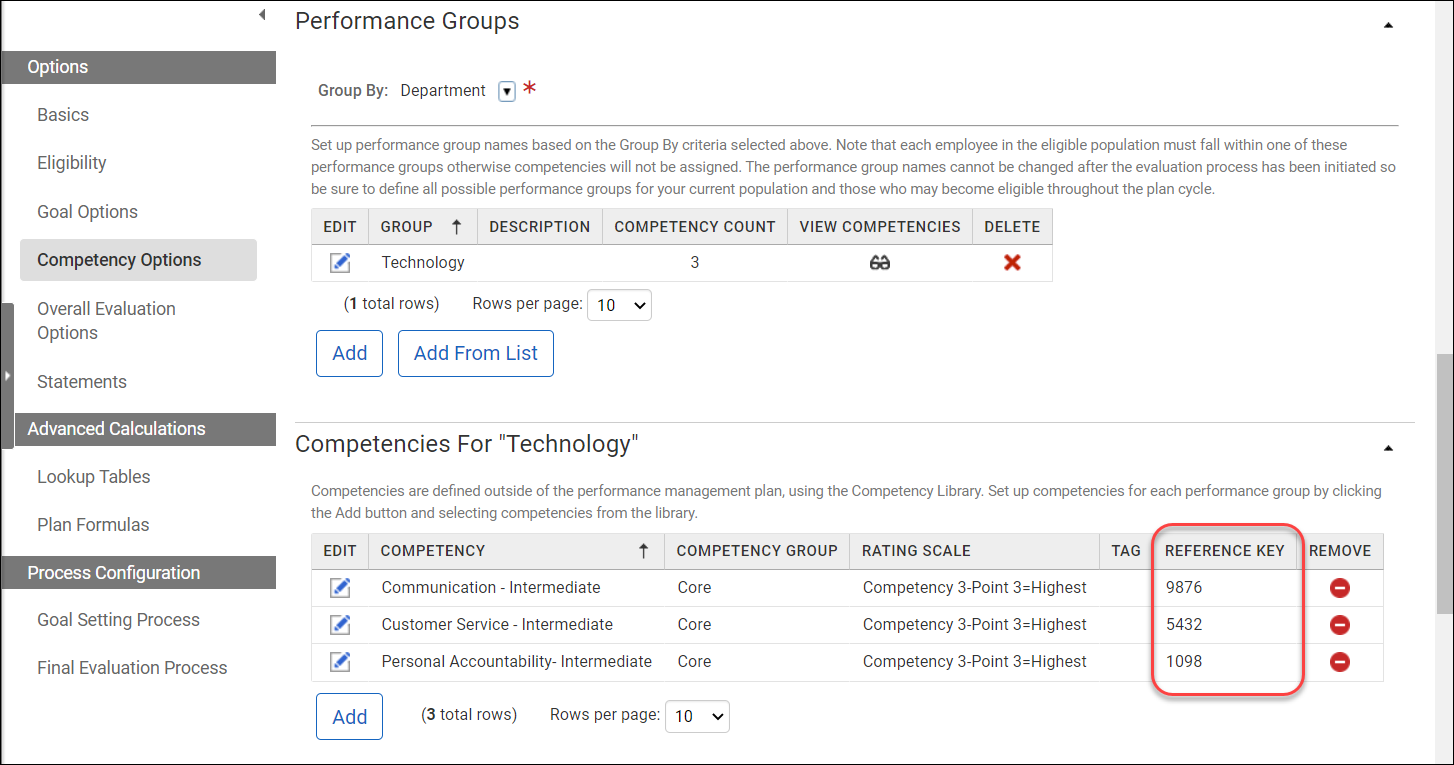Image resolution: width=1454 pixels, height=765 pixels.
Task: Click the REFERENCE KEY column header
Action: pyautogui.click(x=1225, y=551)
